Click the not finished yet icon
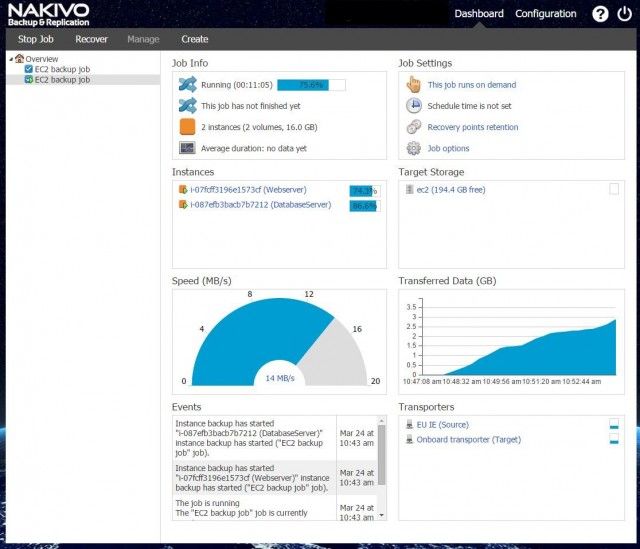 [187, 106]
